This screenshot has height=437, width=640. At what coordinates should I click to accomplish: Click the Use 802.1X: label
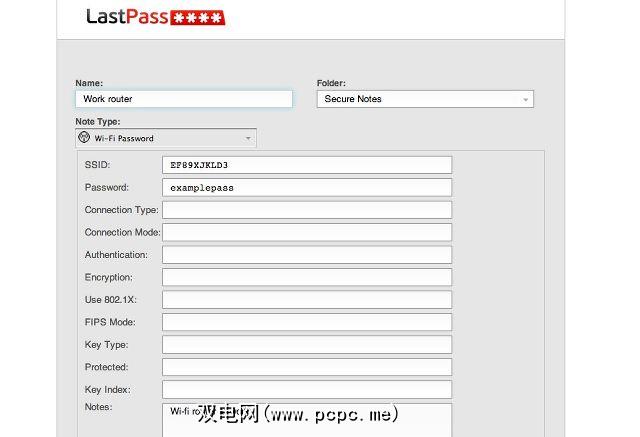111,299
